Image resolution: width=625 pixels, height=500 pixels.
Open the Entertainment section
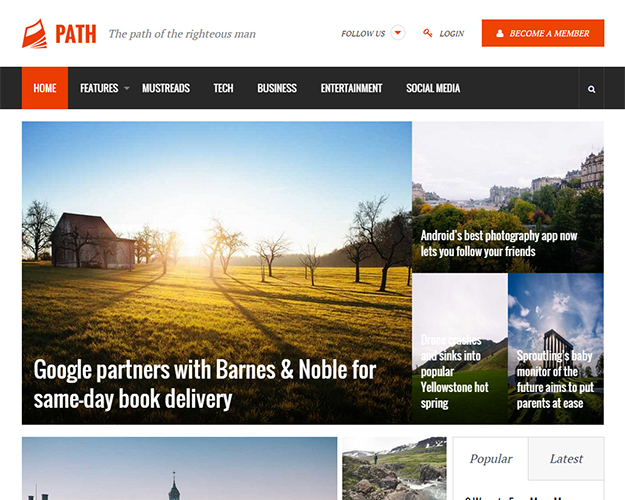[351, 88]
